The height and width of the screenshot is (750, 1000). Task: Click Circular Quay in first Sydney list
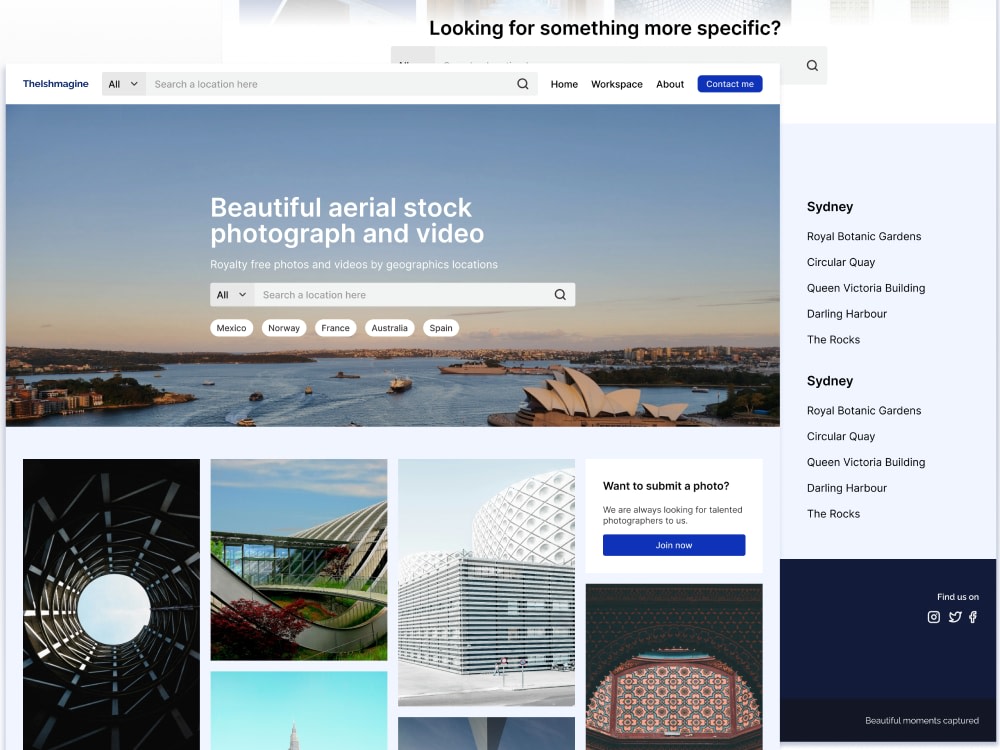[x=841, y=262]
